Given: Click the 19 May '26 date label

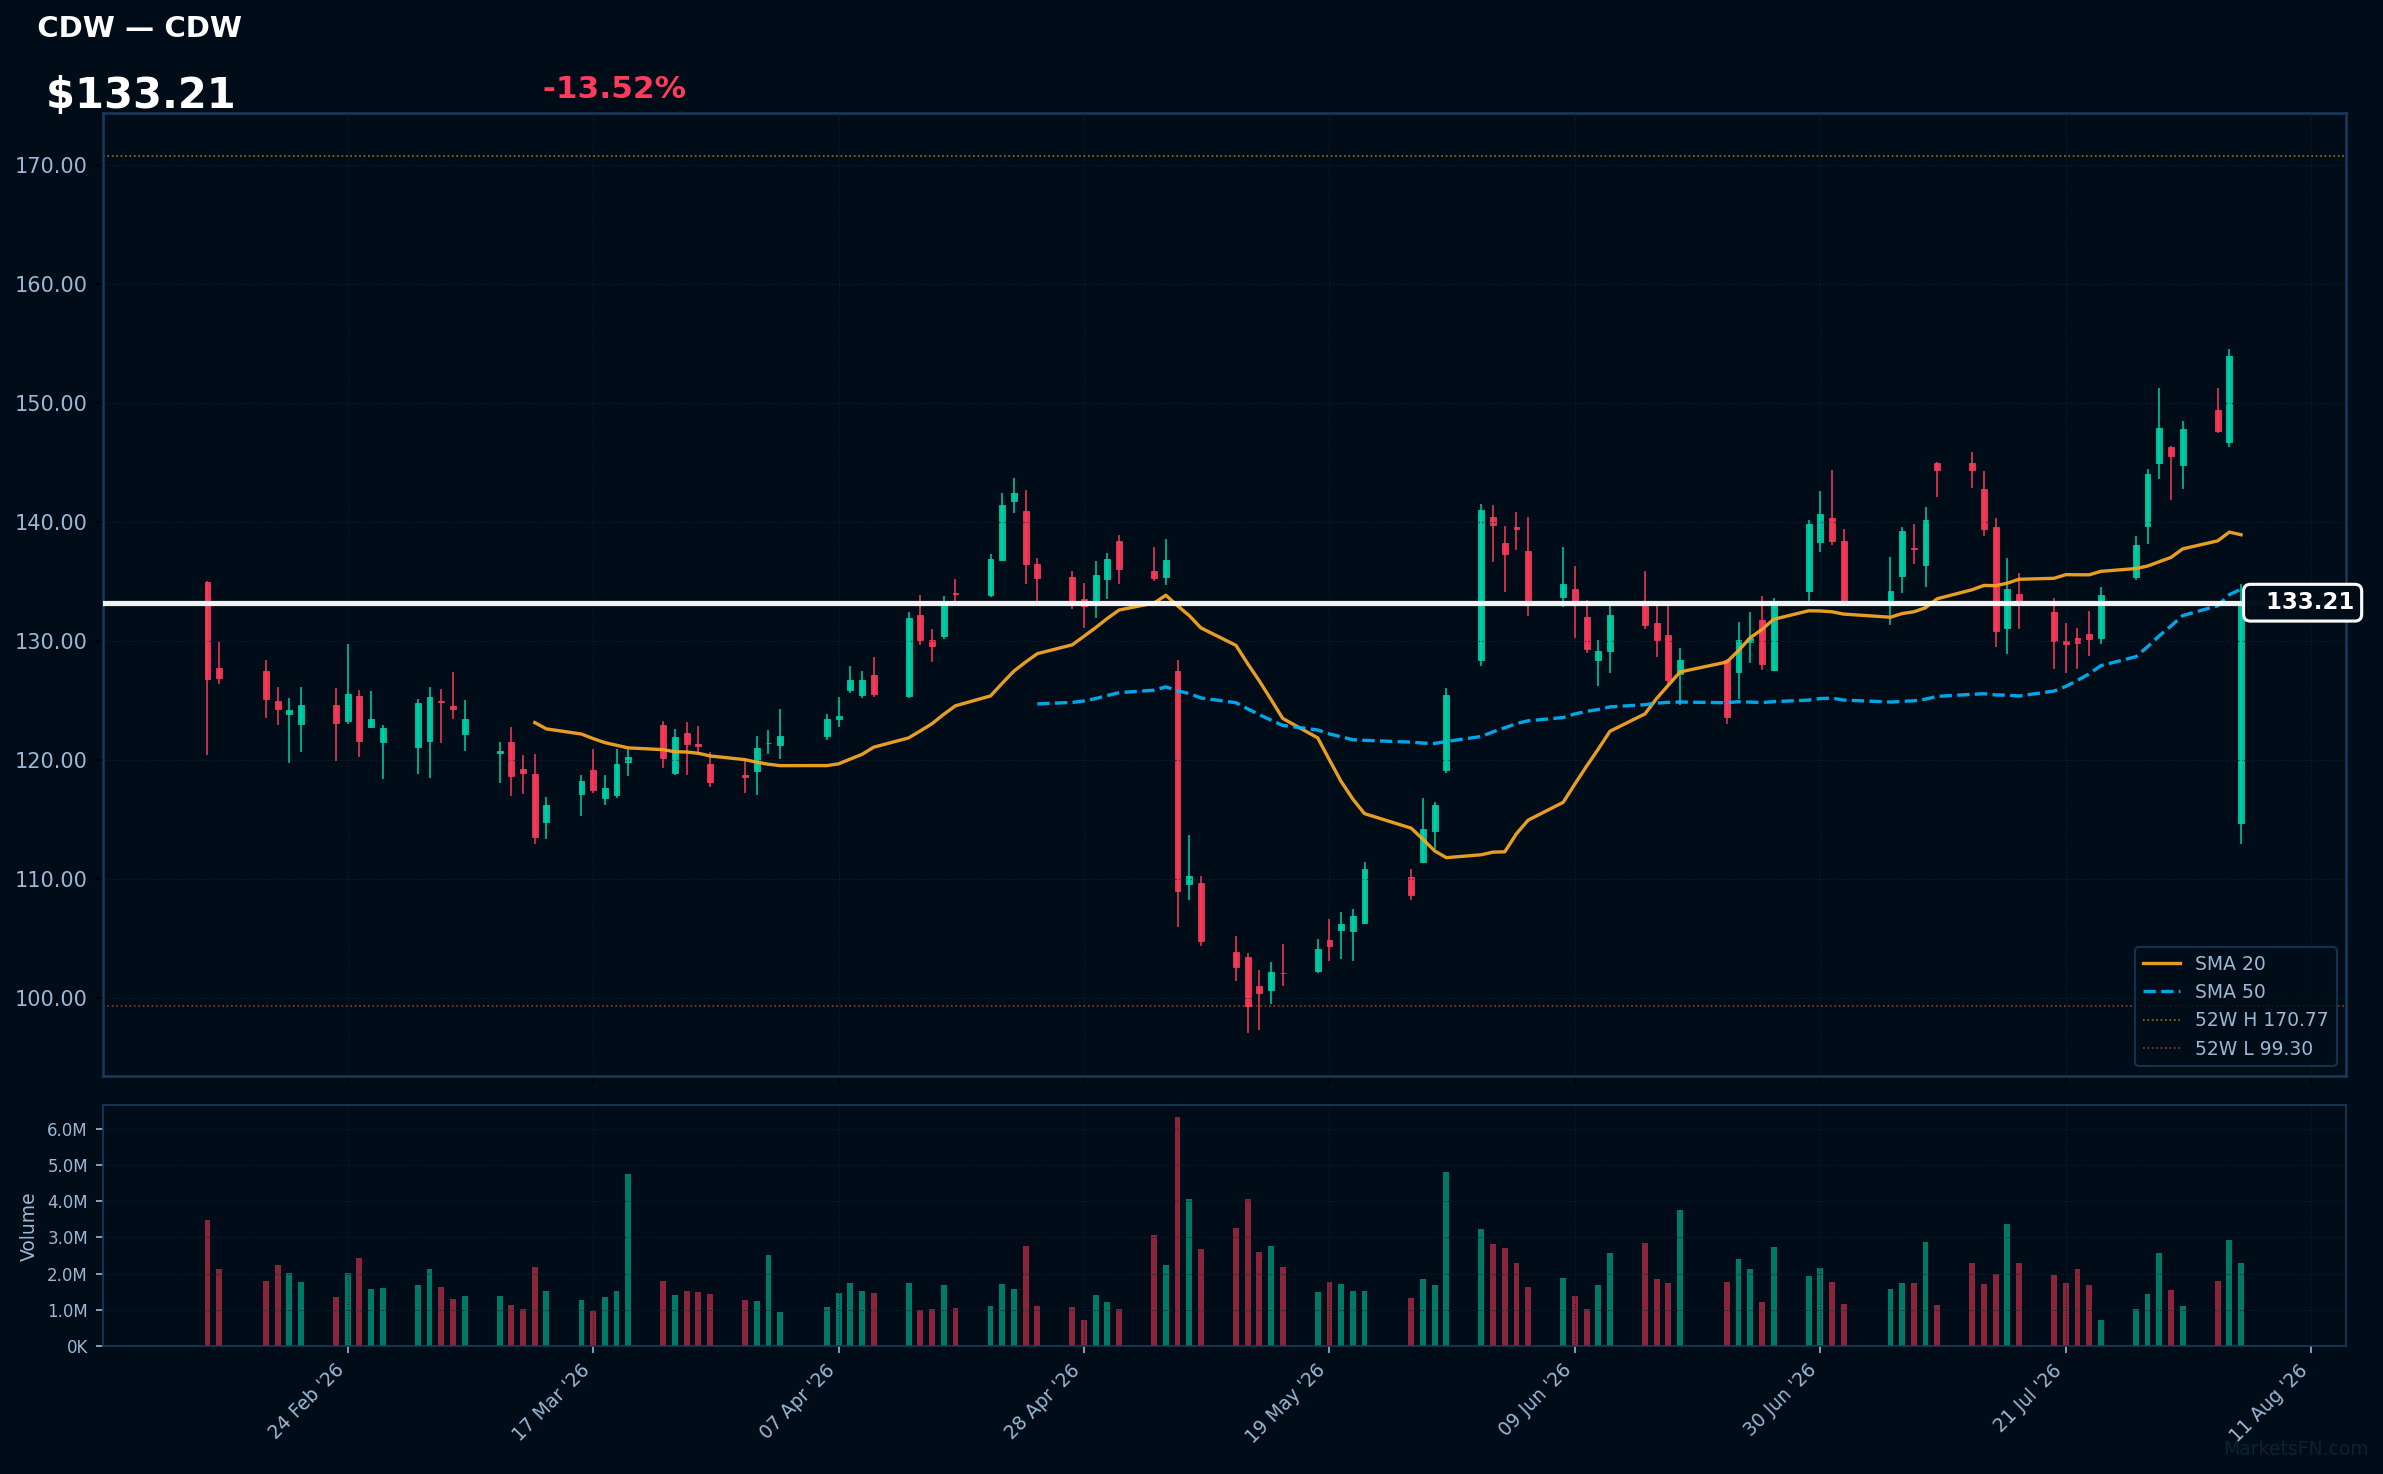Looking at the screenshot, I should (1285, 1402).
